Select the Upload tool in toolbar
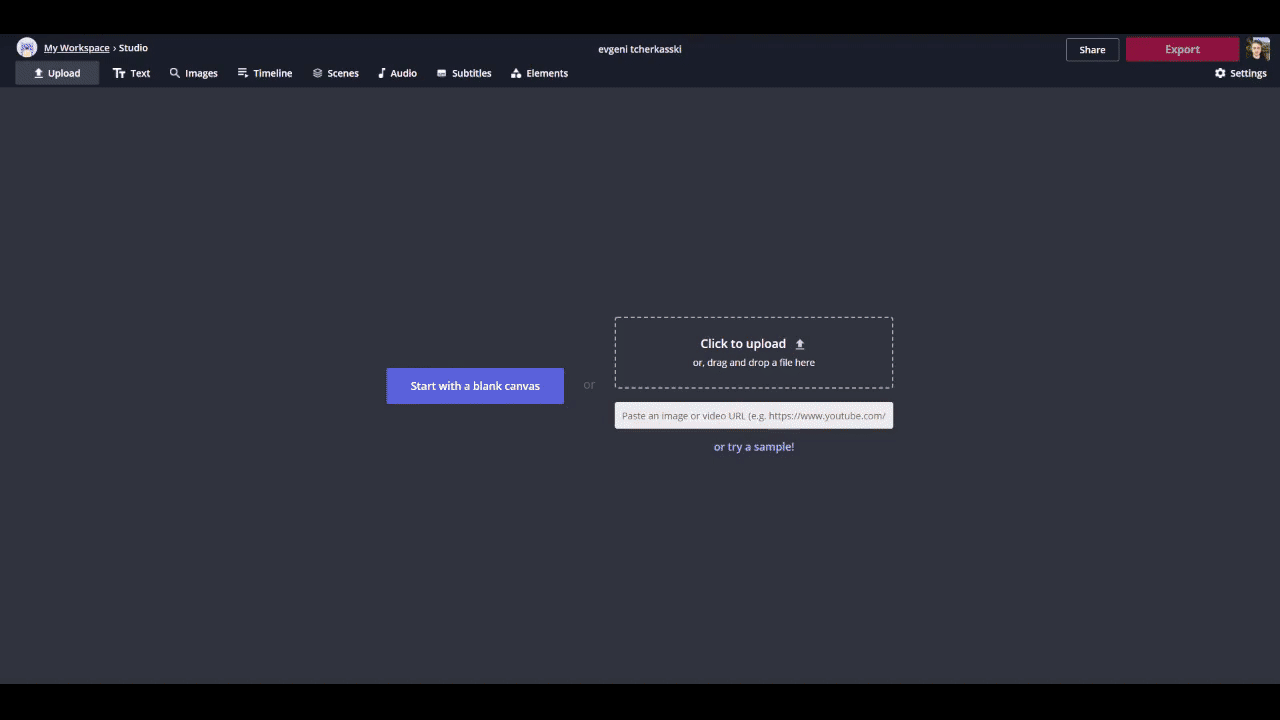Screen dimensions: 1280x720 click(x=57, y=73)
